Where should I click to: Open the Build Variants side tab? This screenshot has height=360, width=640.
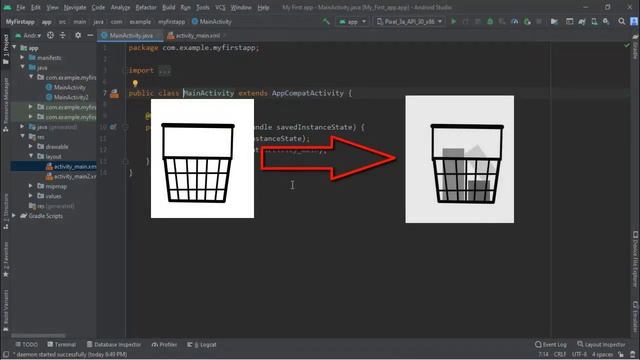pyautogui.click(x=6, y=311)
